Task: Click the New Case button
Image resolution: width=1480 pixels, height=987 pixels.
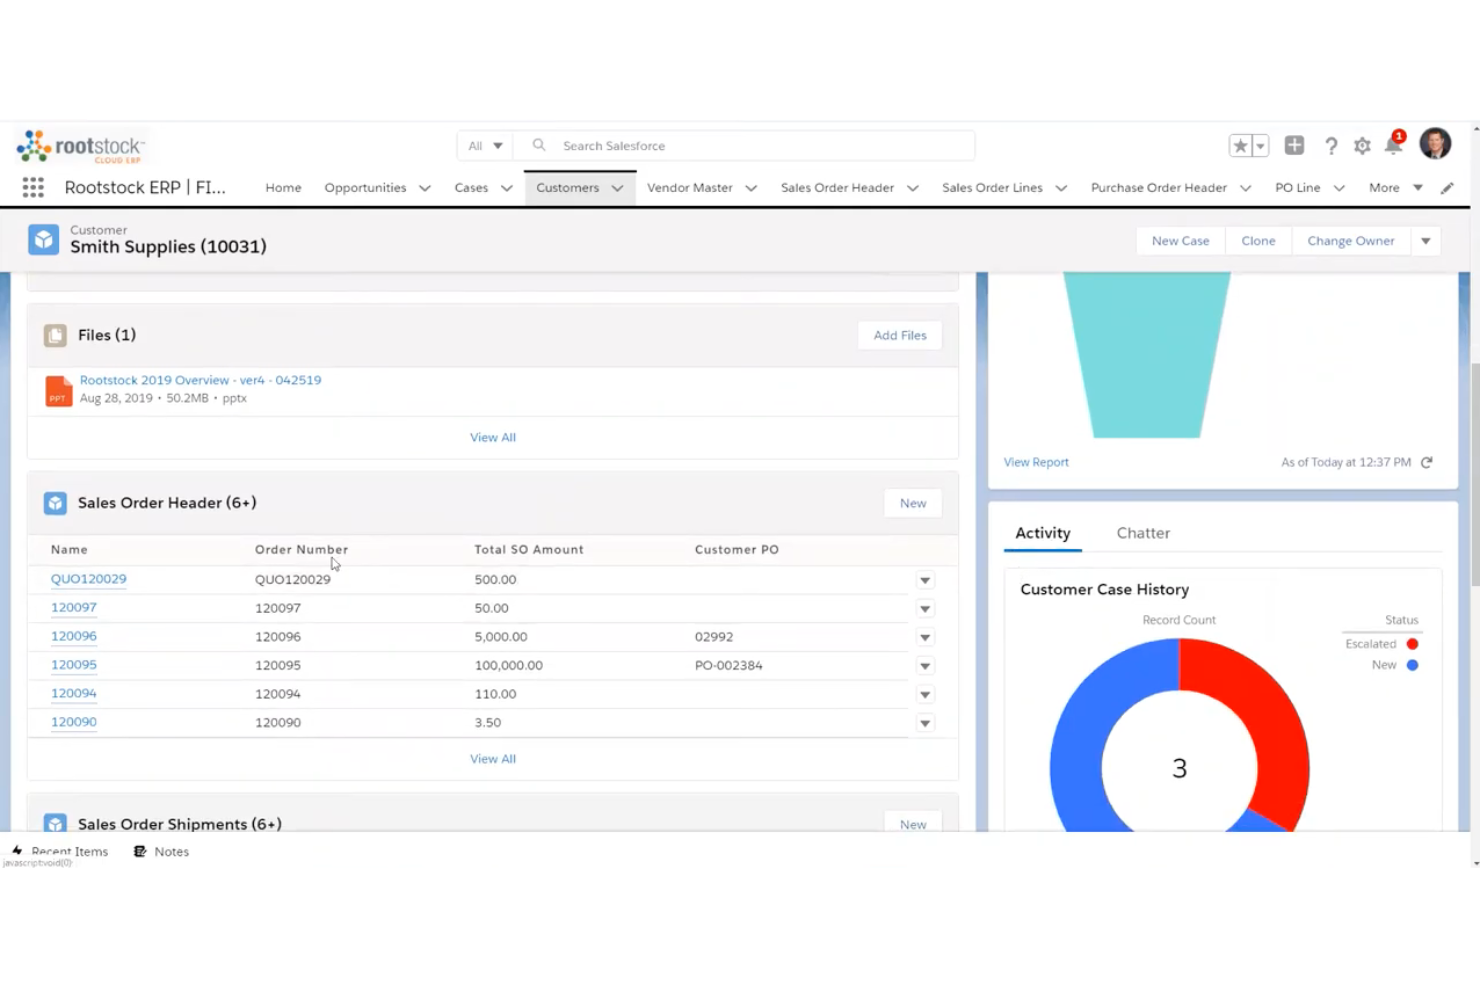Action: coord(1180,241)
